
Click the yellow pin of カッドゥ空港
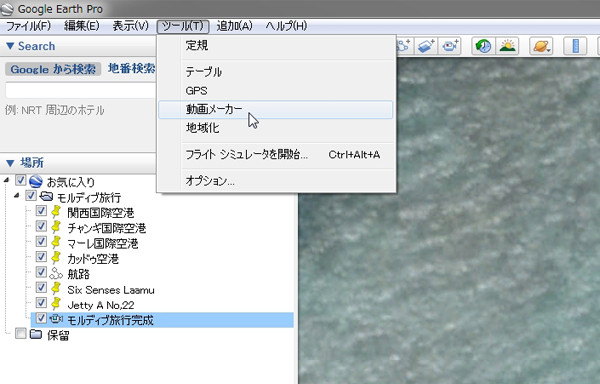tap(56, 257)
